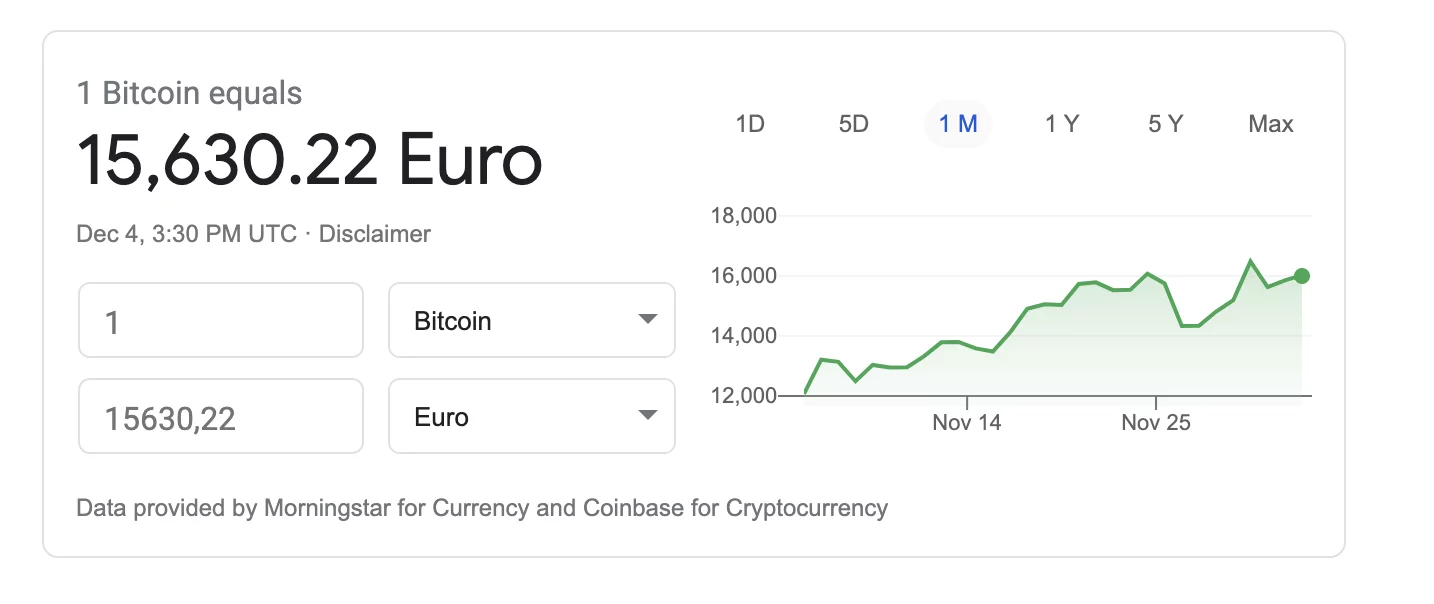
Task: Open the Disclaimer link
Action: (x=375, y=234)
